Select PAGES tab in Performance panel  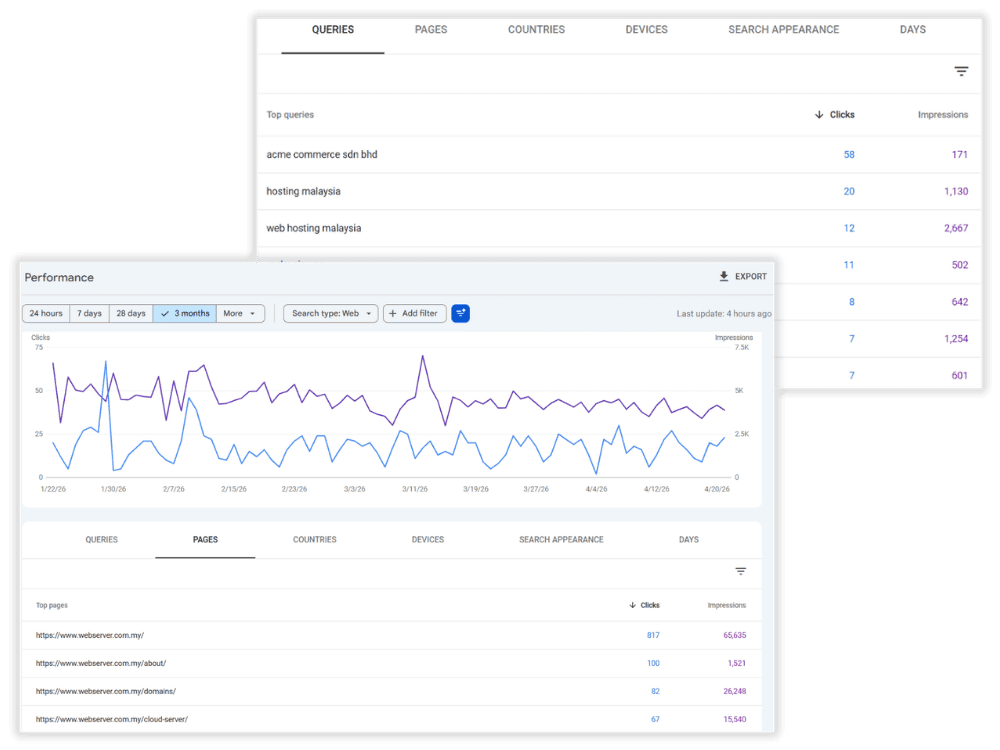[x=205, y=540]
